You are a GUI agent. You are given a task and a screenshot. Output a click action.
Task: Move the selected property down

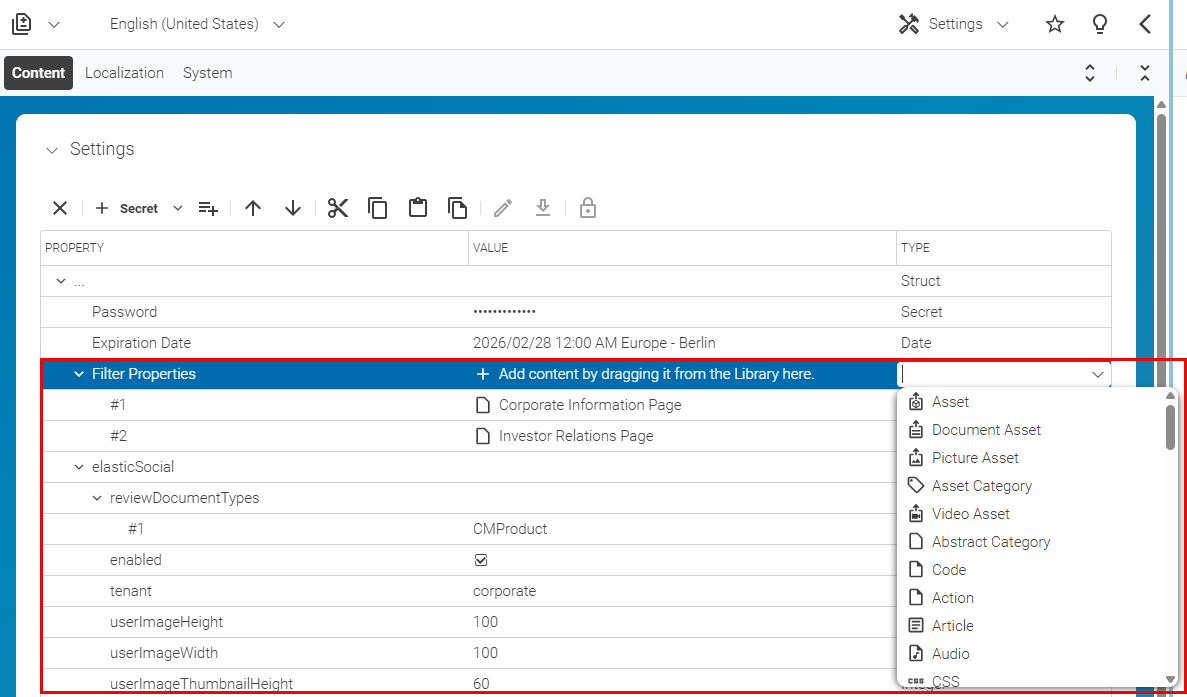tap(293, 207)
